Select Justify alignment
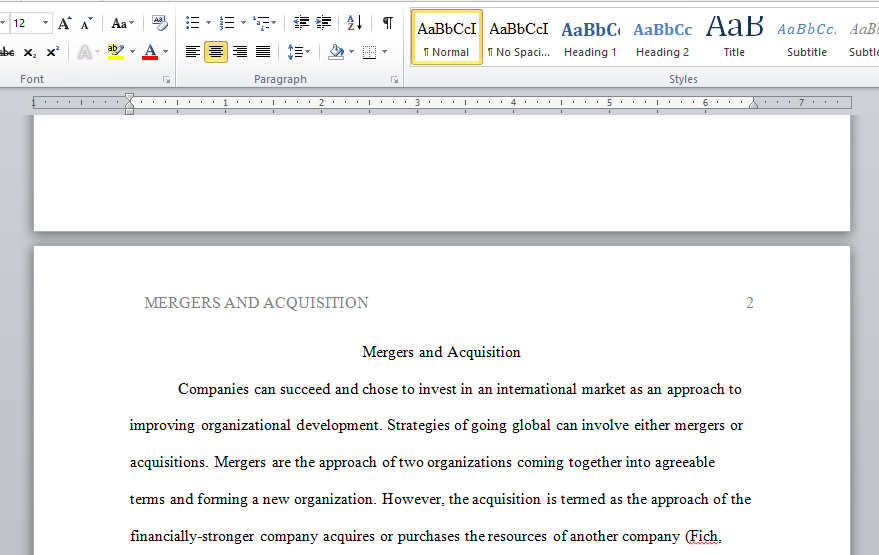Image resolution: width=879 pixels, height=555 pixels. pos(263,52)
